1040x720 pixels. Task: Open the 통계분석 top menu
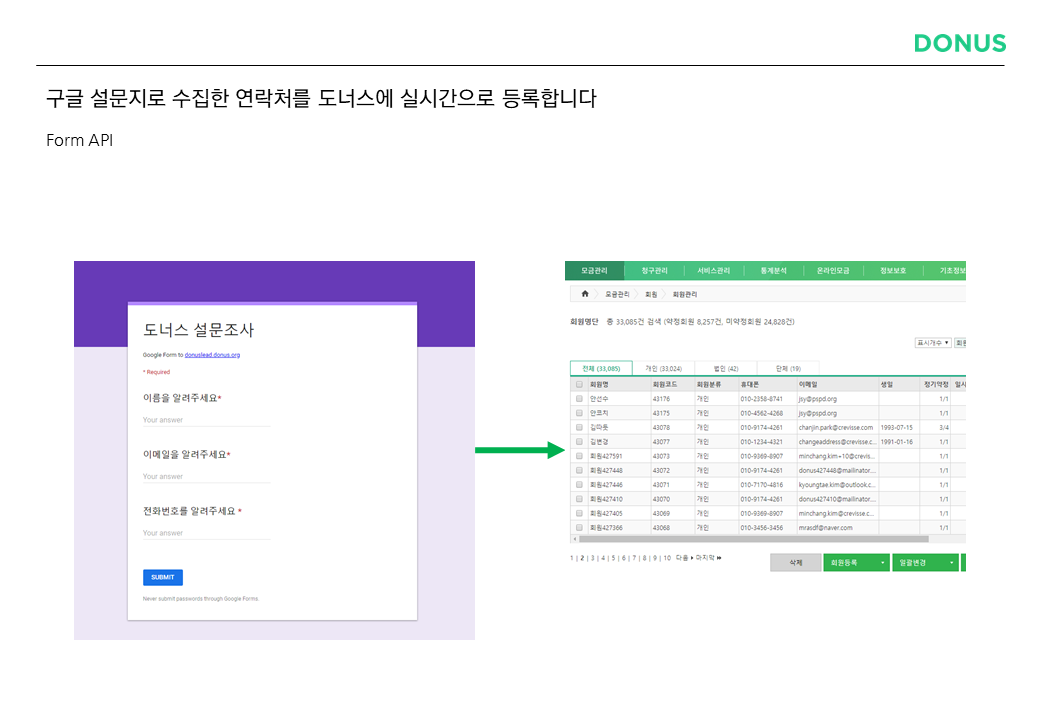coord(773,270)
